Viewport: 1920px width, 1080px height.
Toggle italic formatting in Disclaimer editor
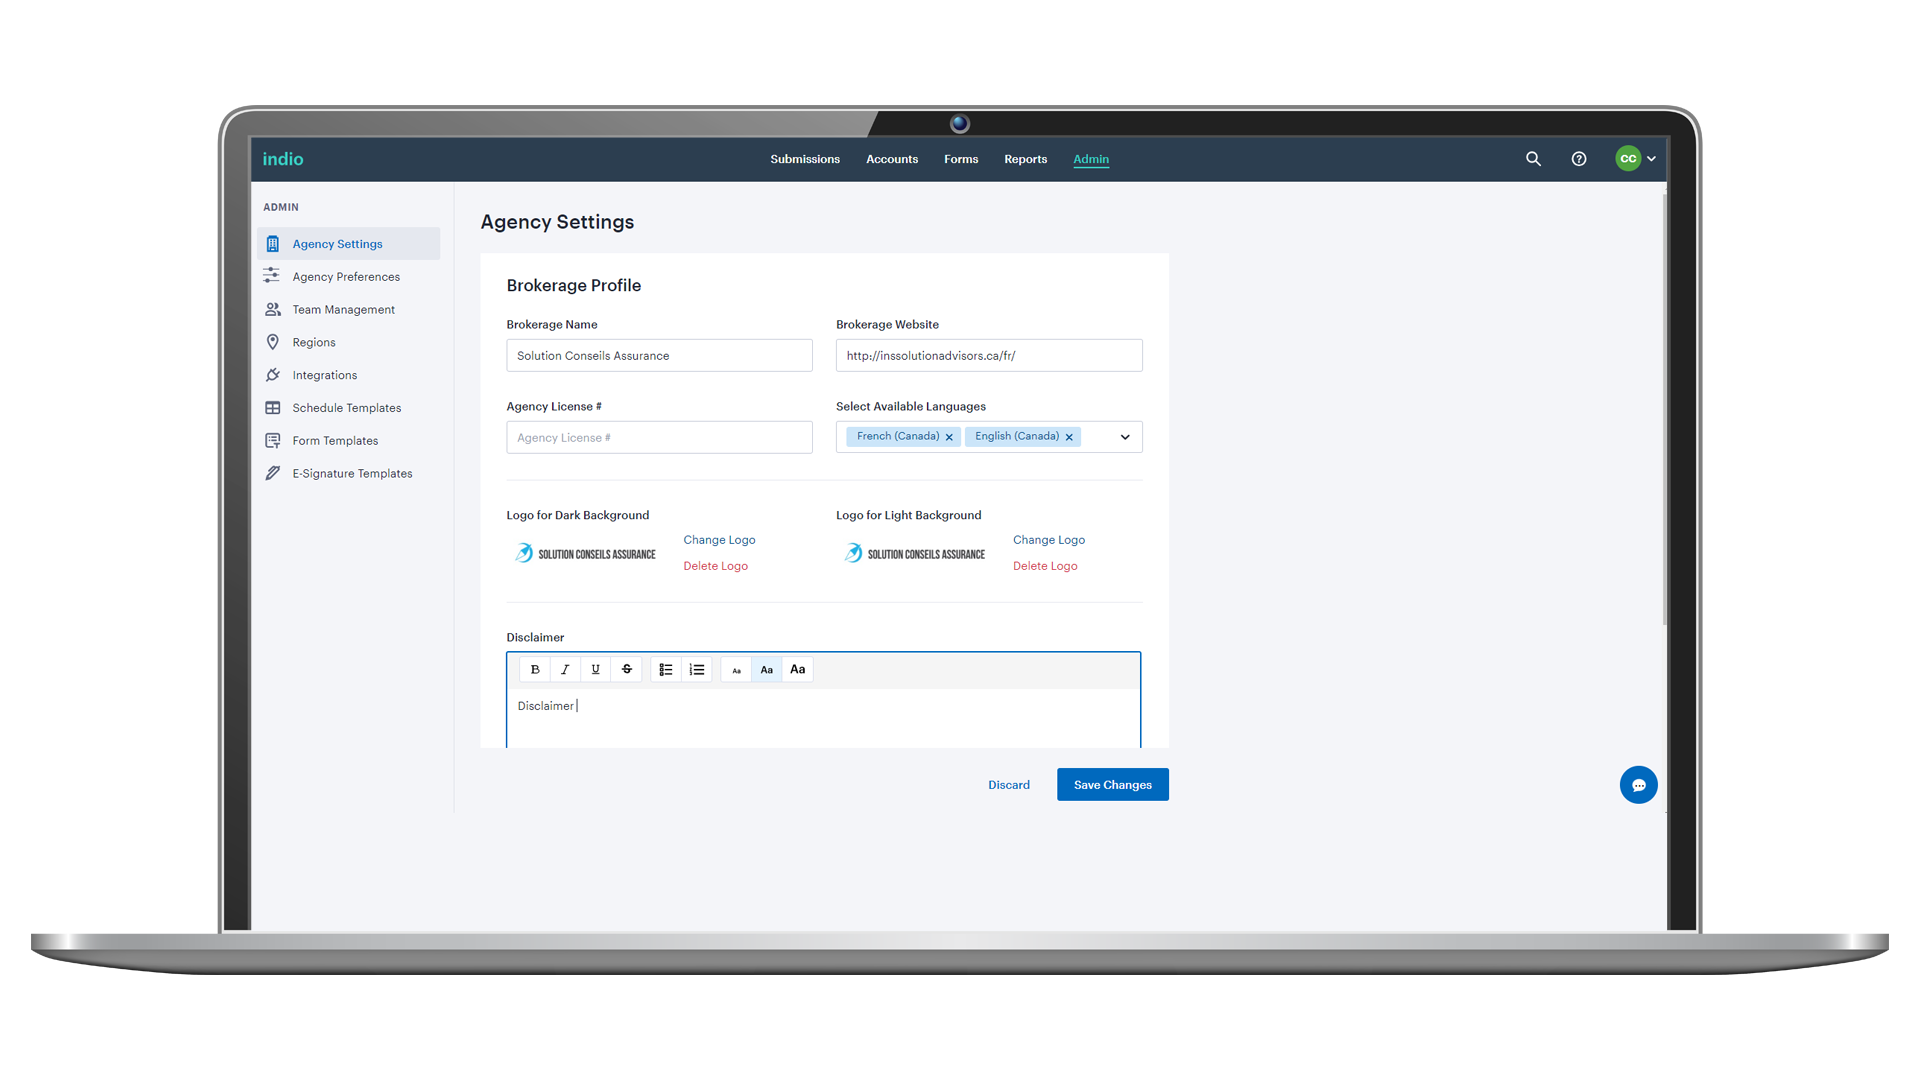565,670
